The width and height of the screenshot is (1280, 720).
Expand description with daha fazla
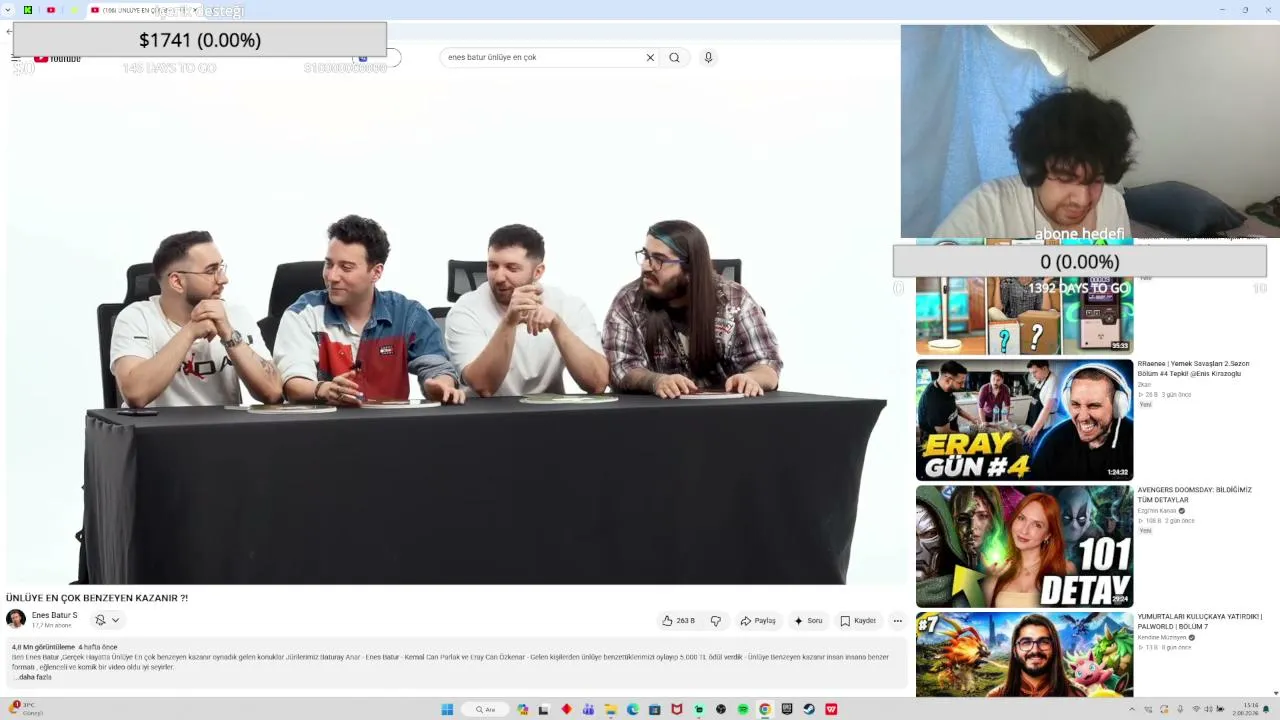[x=33, y=677]
